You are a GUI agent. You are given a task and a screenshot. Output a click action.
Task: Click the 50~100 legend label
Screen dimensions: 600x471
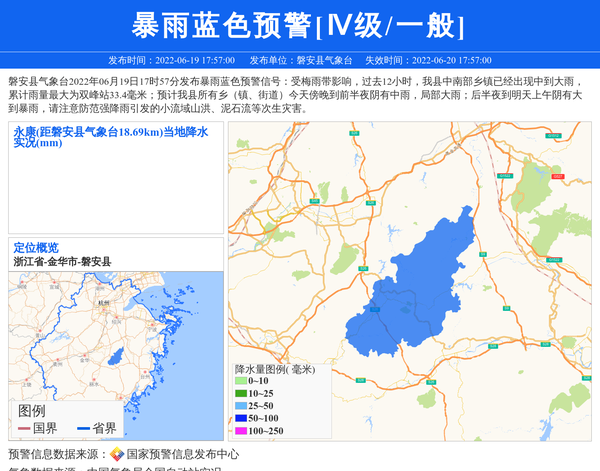coord(263,418)
